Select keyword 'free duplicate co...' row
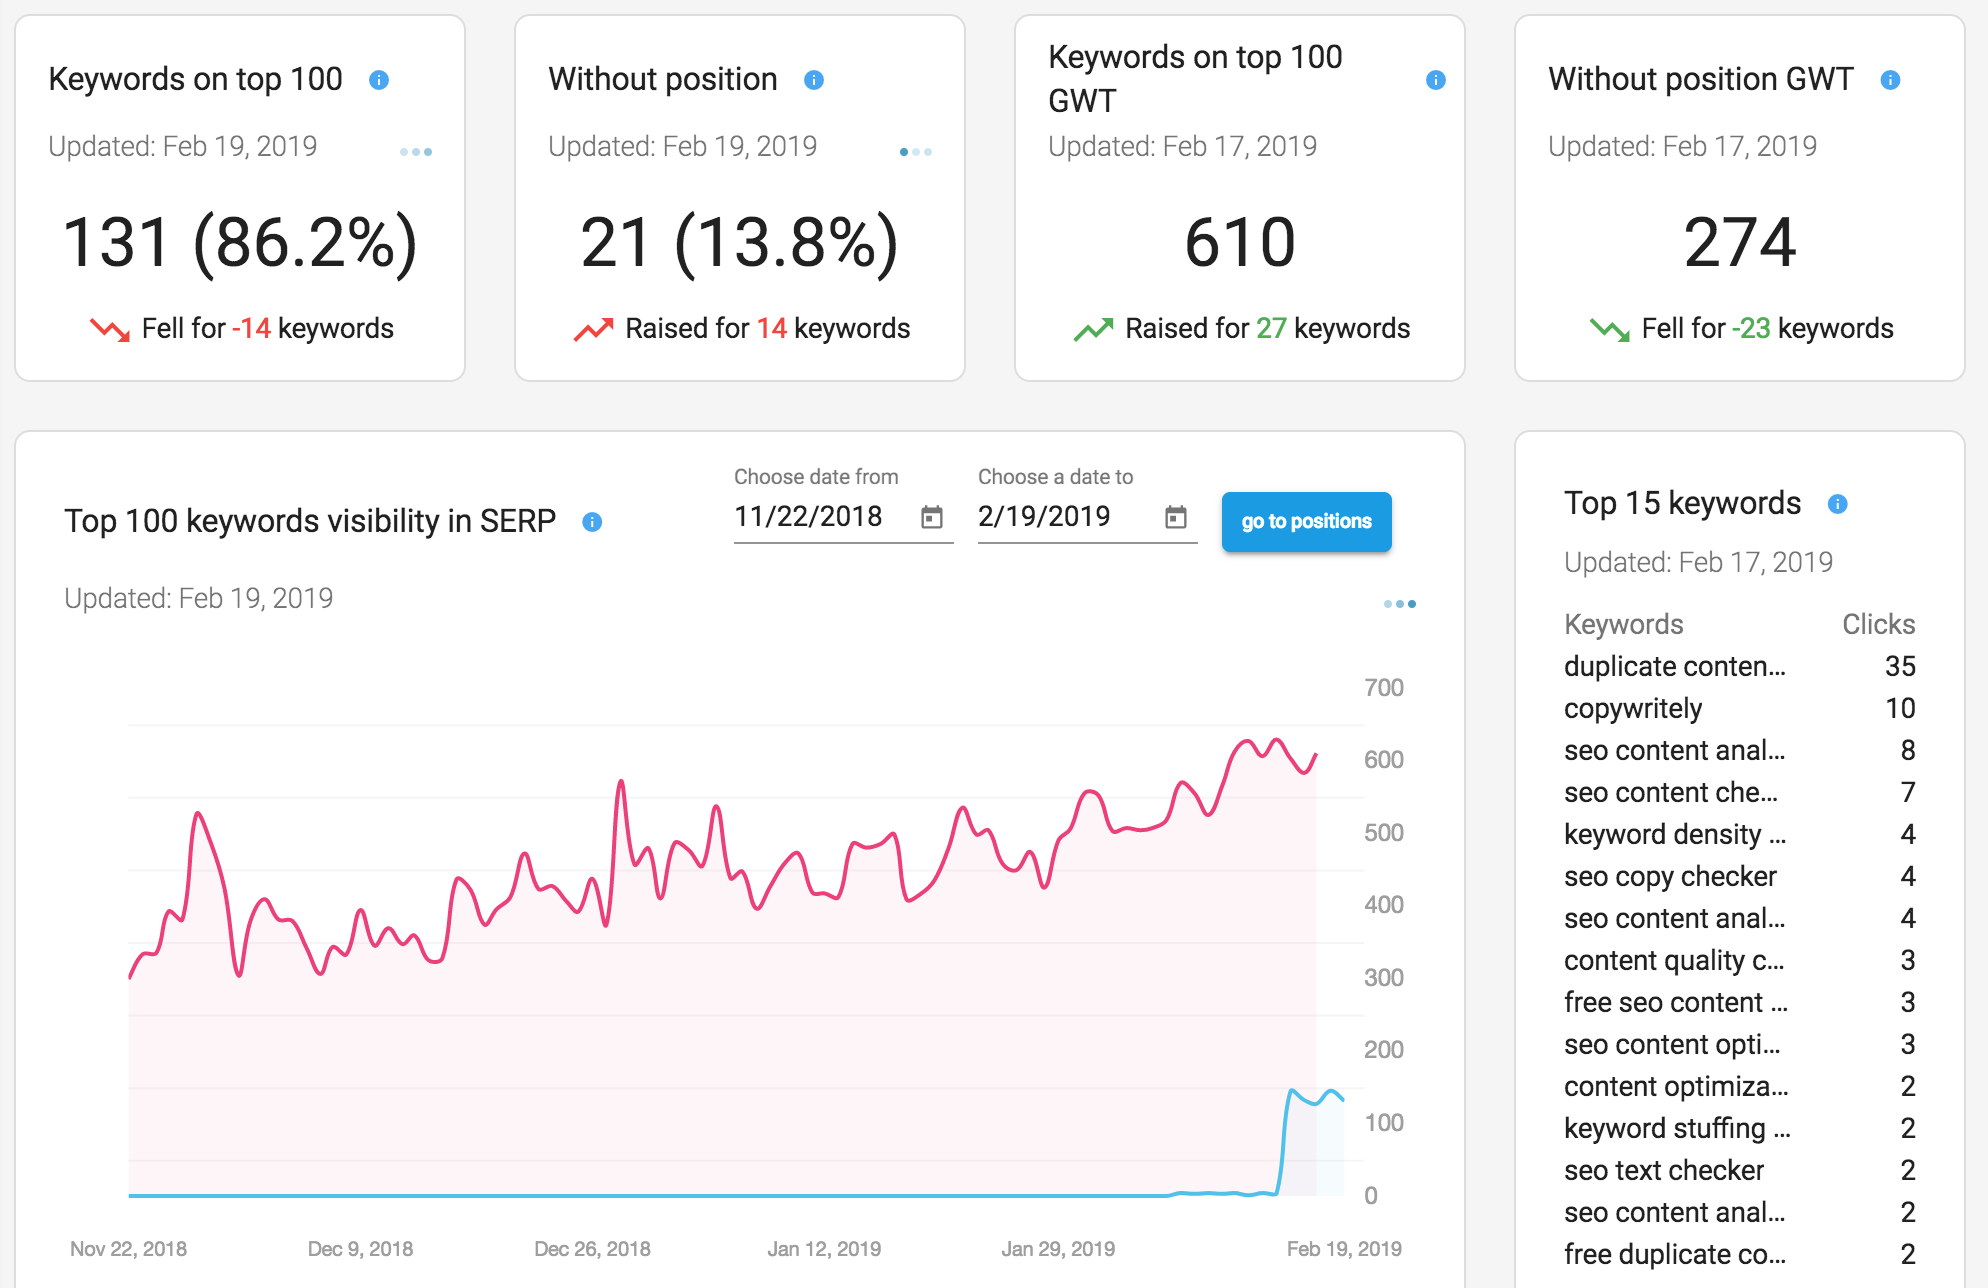This screenshot has width=1988, height=1288. (x=1740, y=1255)
